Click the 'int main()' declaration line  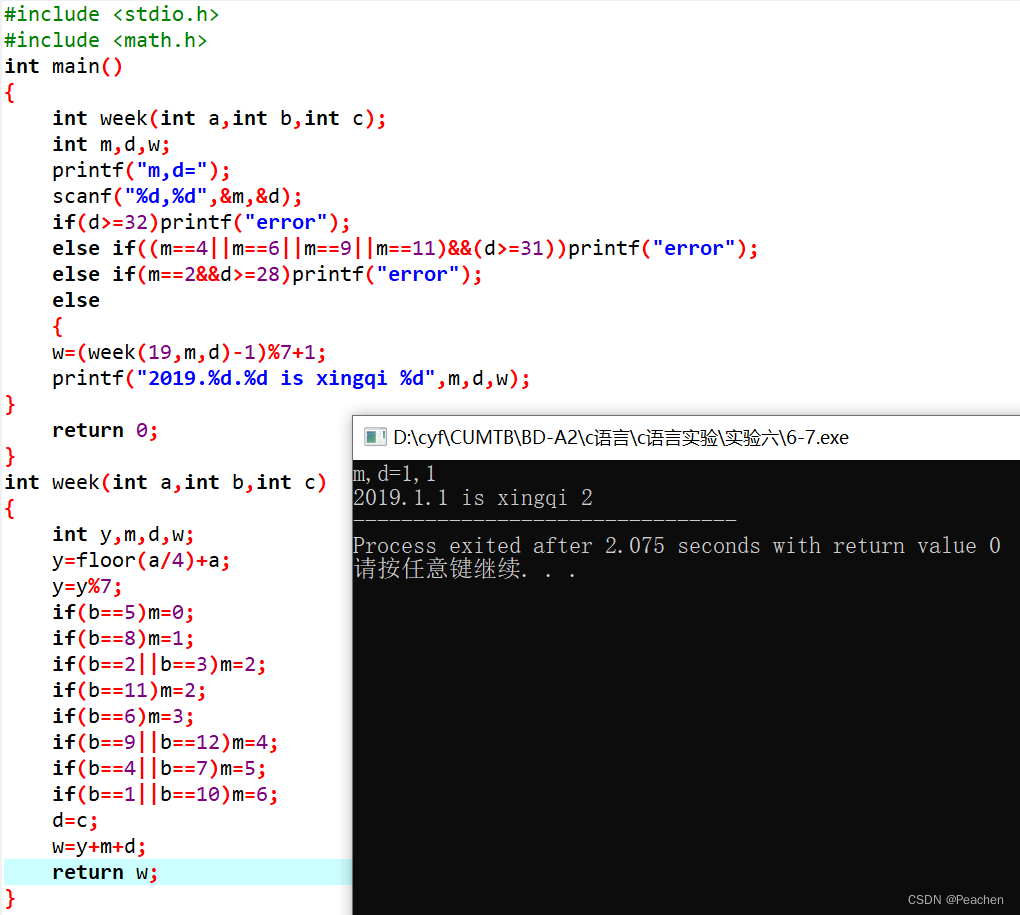[x=63, y=66]
